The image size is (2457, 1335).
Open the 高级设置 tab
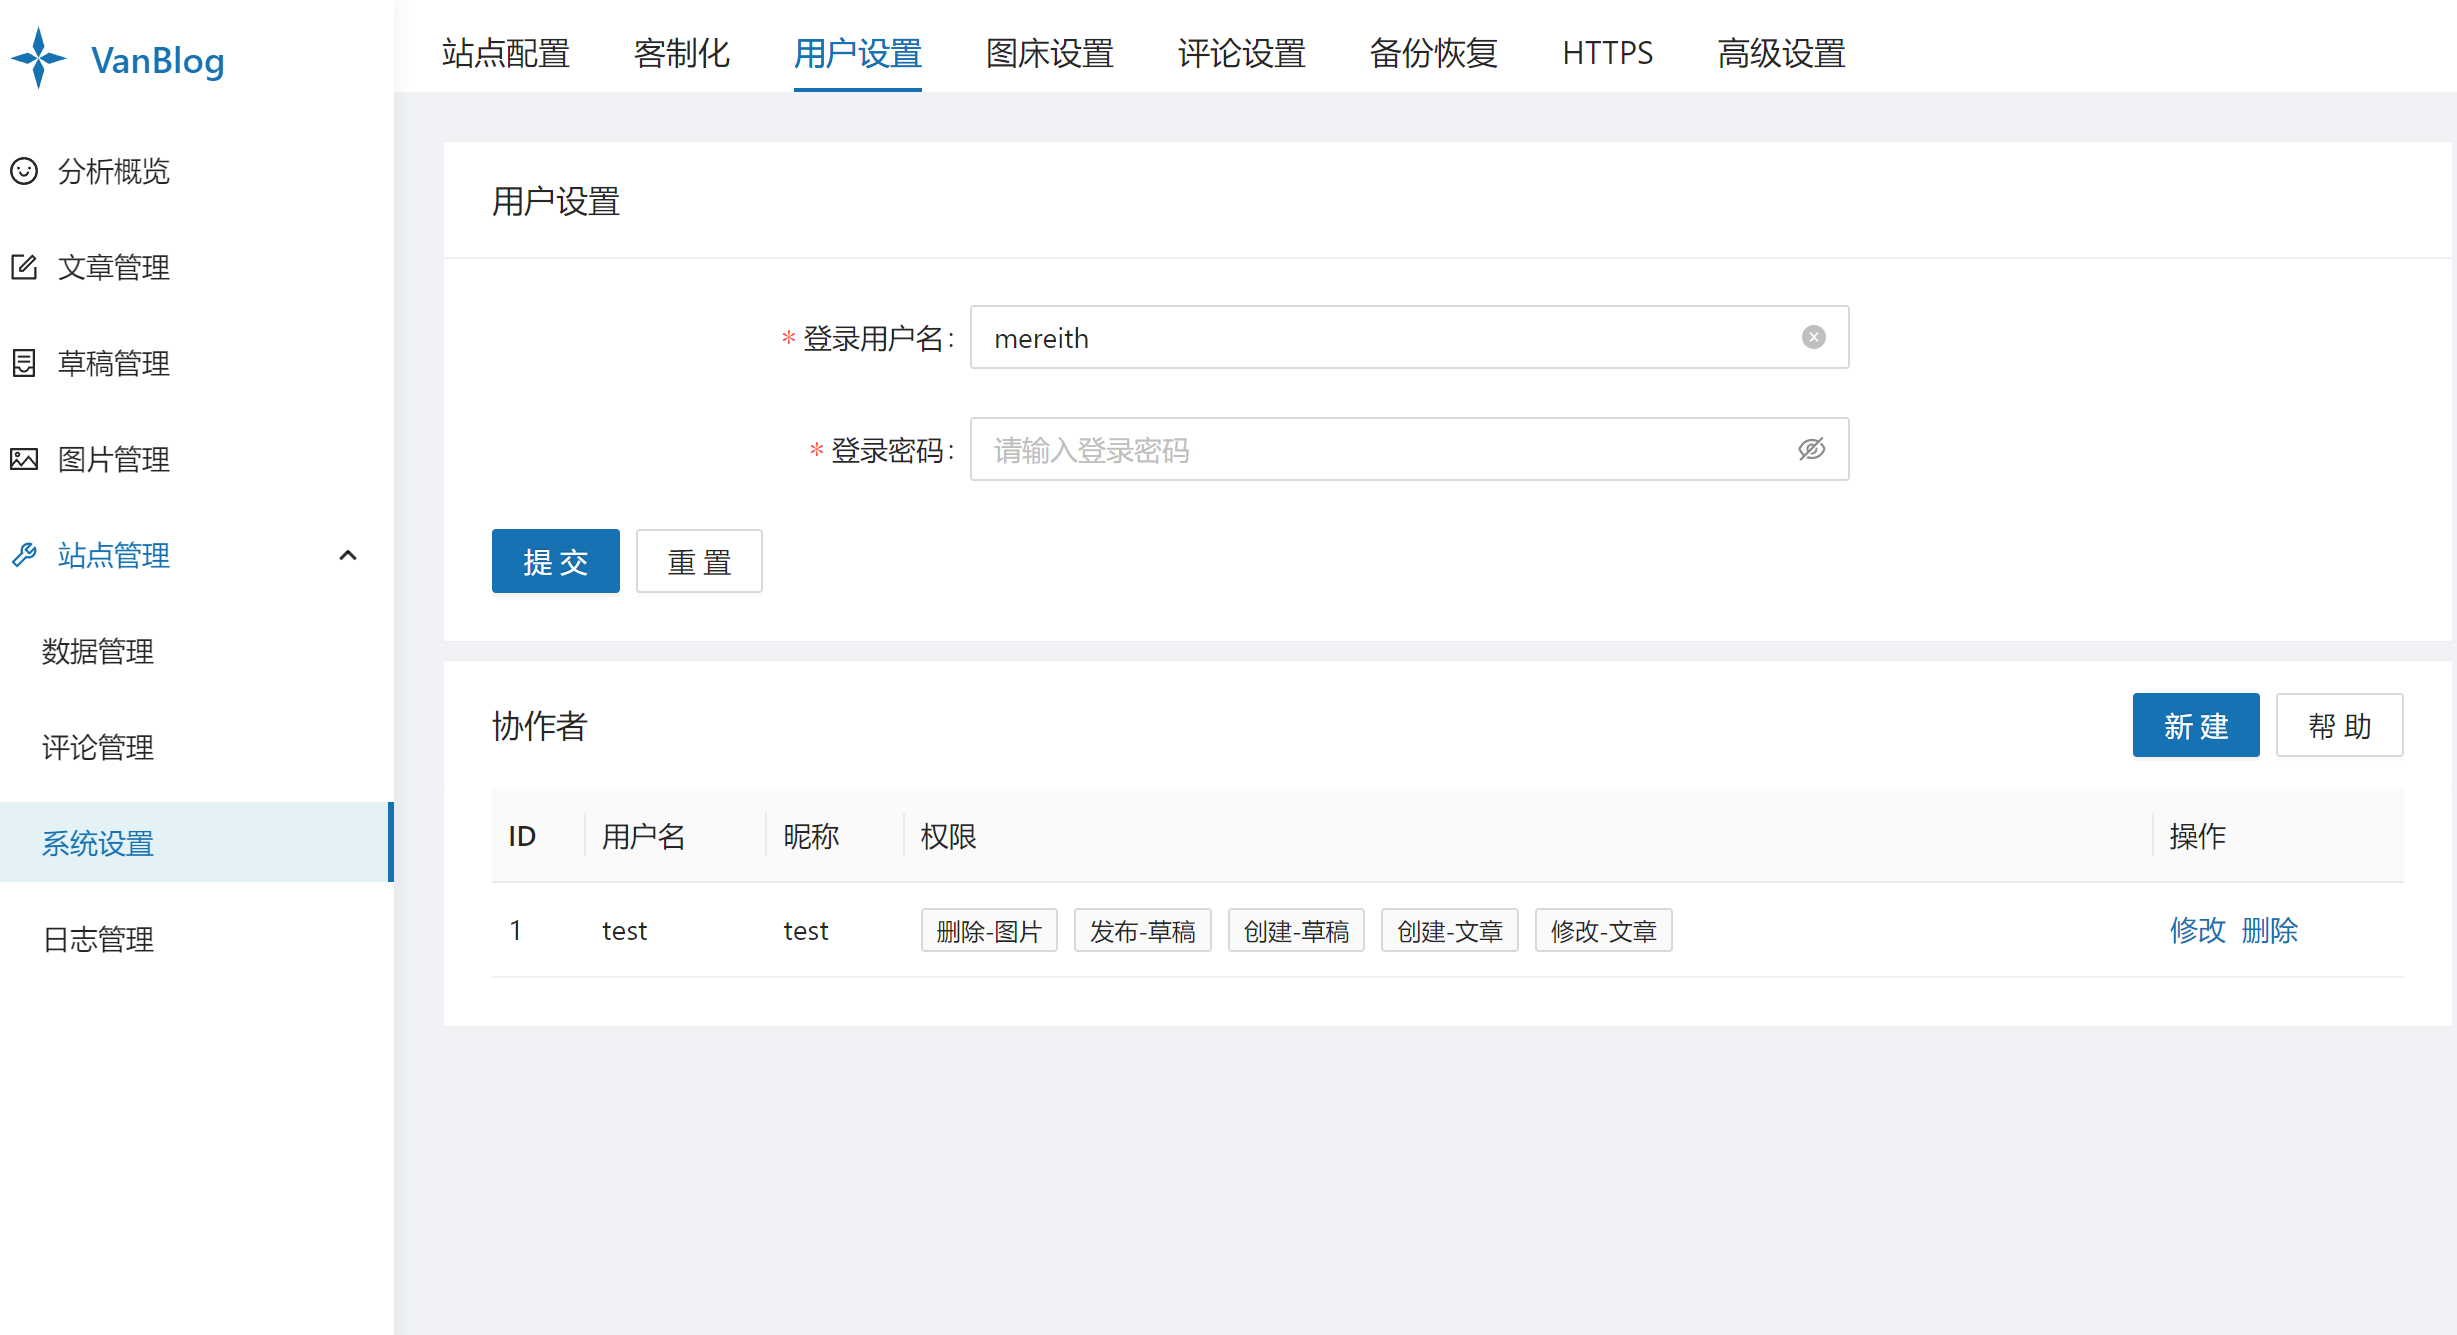(x=1782, y=53)
